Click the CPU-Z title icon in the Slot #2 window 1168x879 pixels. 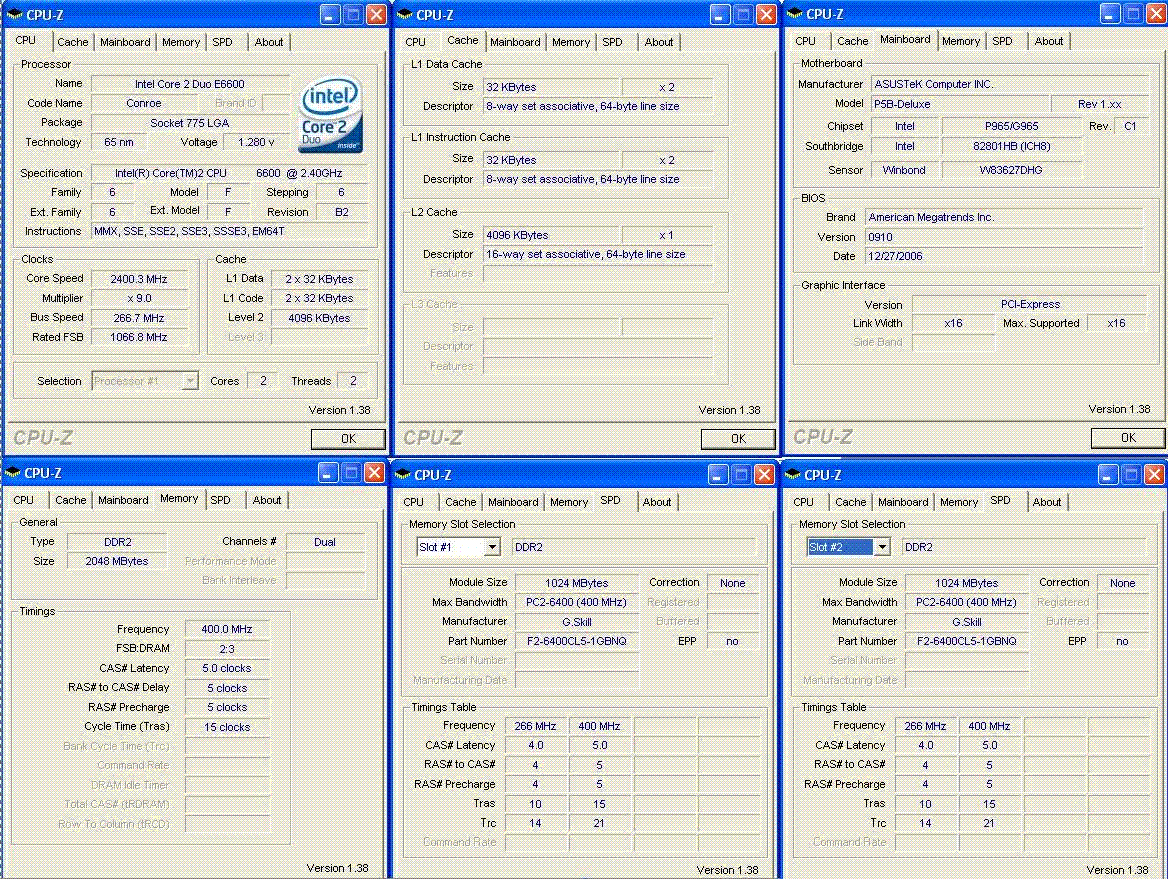(x=793, y=475)
